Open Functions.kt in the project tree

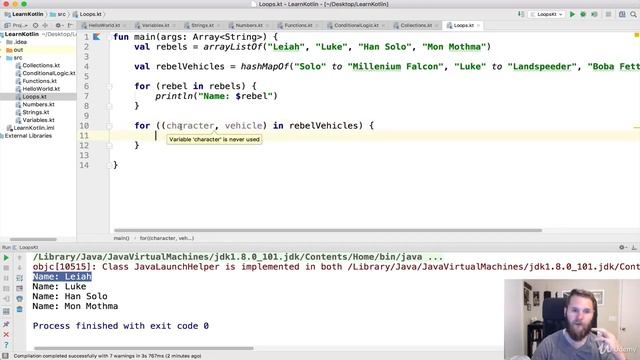click(x=36, y=81)
